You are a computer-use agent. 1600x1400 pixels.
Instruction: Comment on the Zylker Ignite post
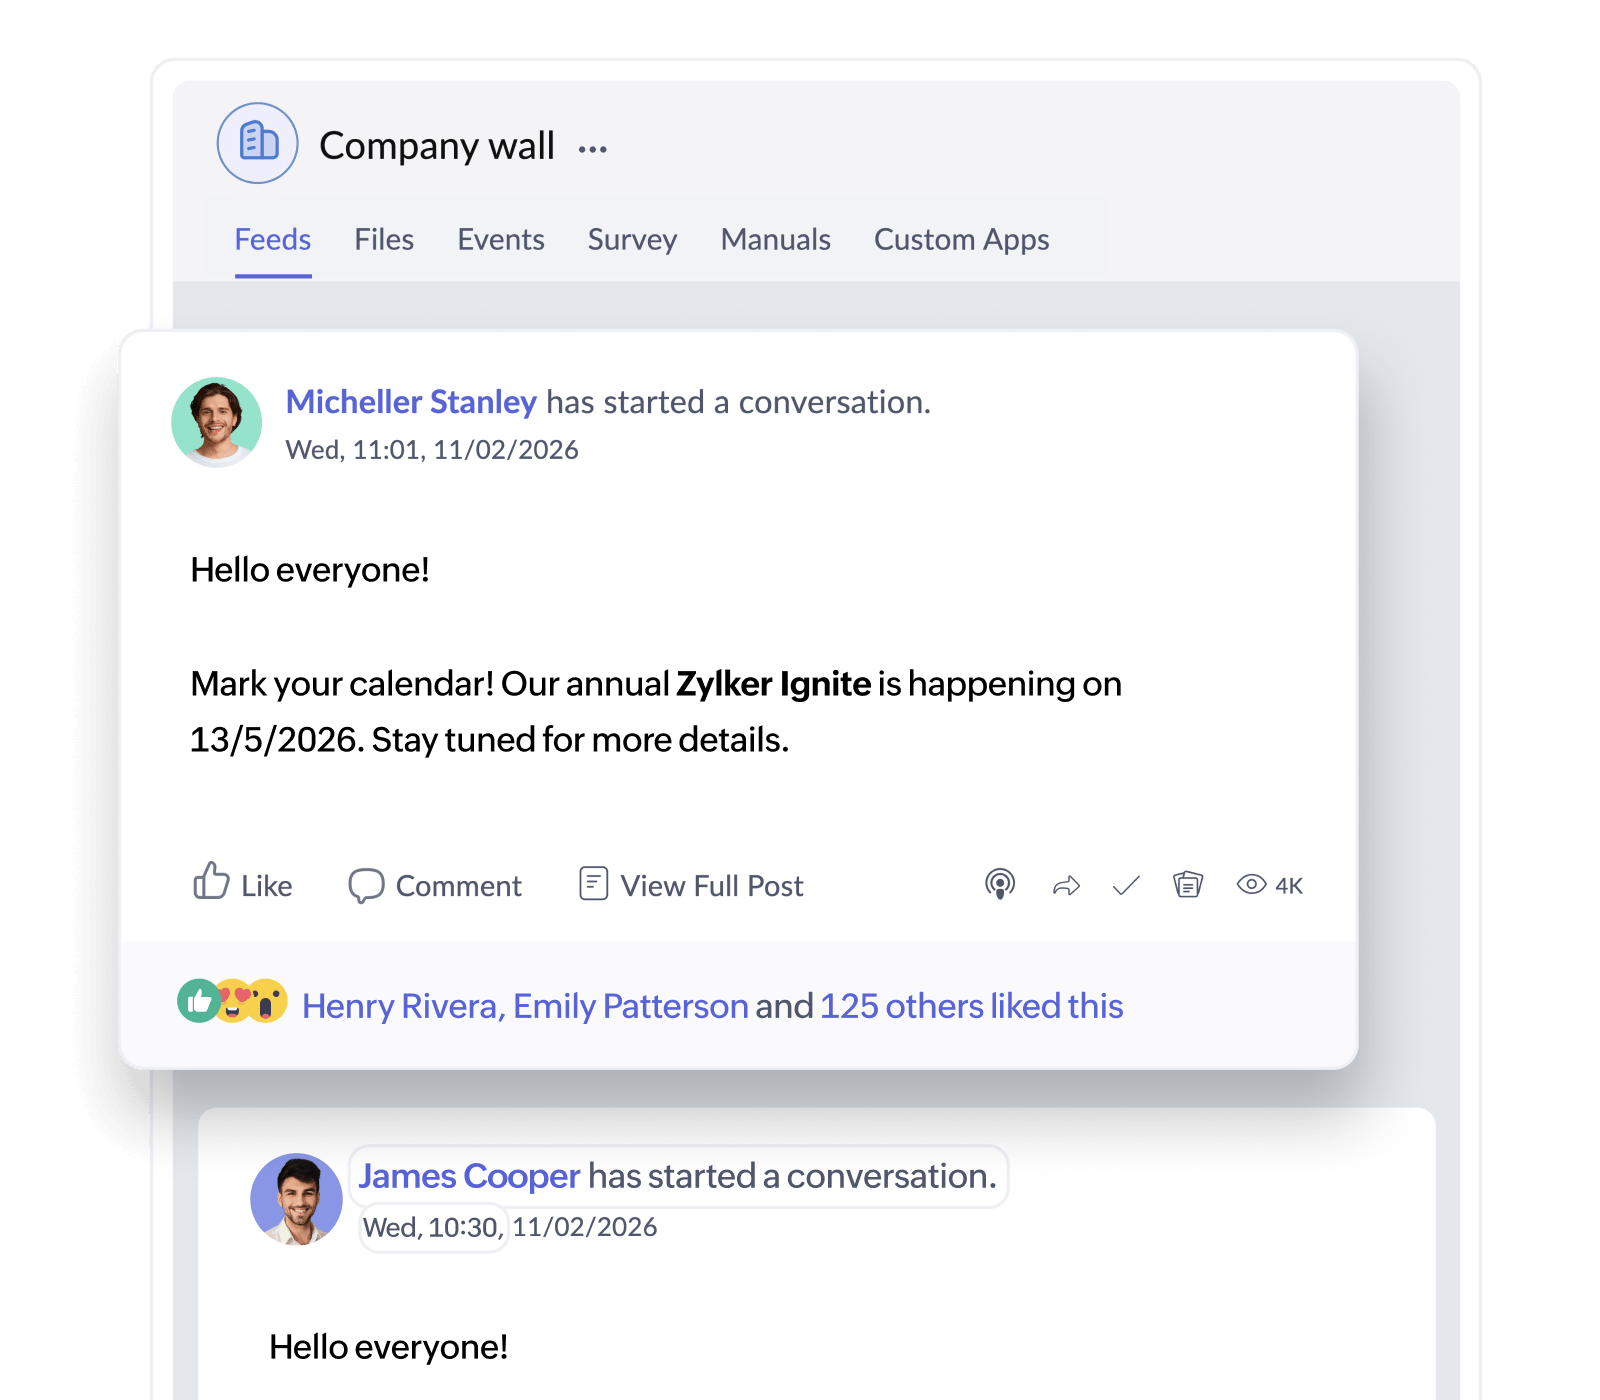(435, 885)
